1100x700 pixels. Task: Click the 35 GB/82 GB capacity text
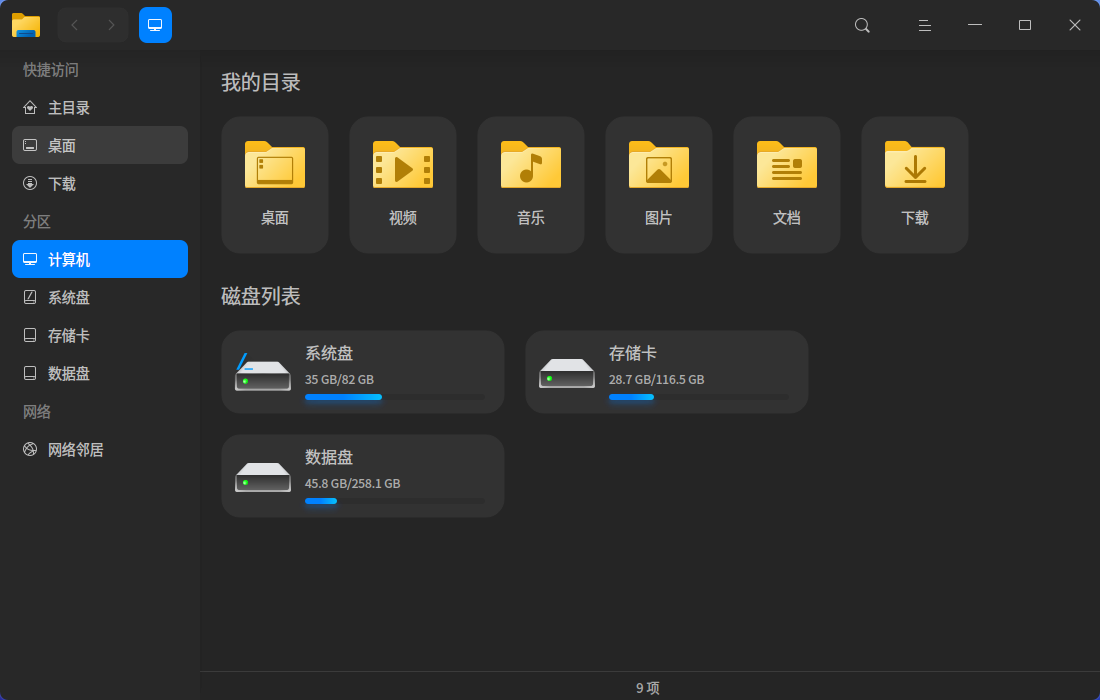pyautogui.click(x=340, y=379)
